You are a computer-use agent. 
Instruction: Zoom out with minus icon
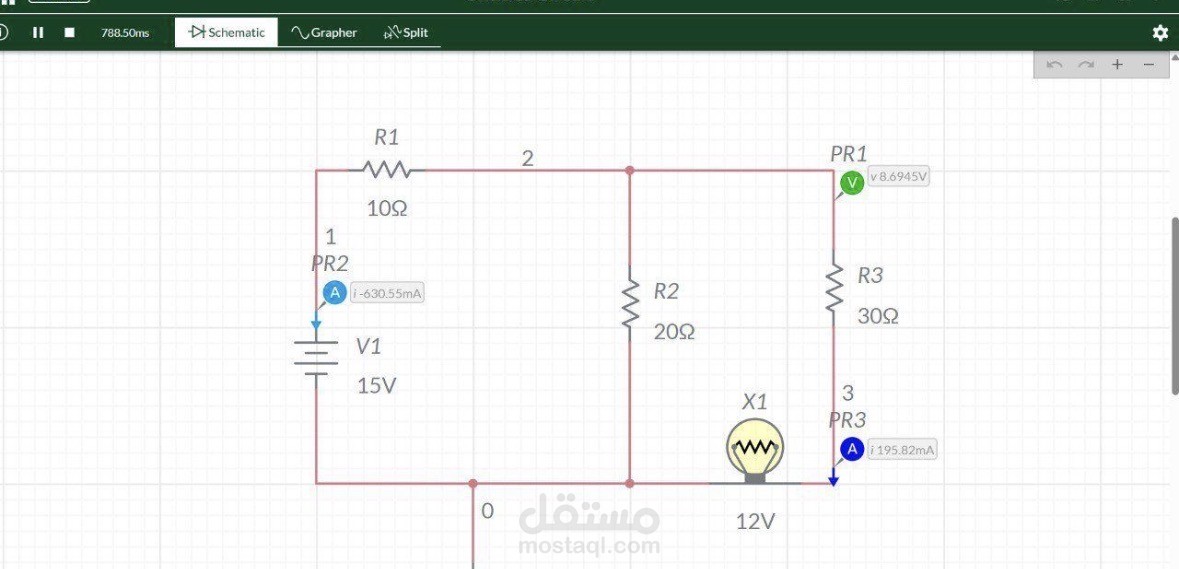(1148, 65)
